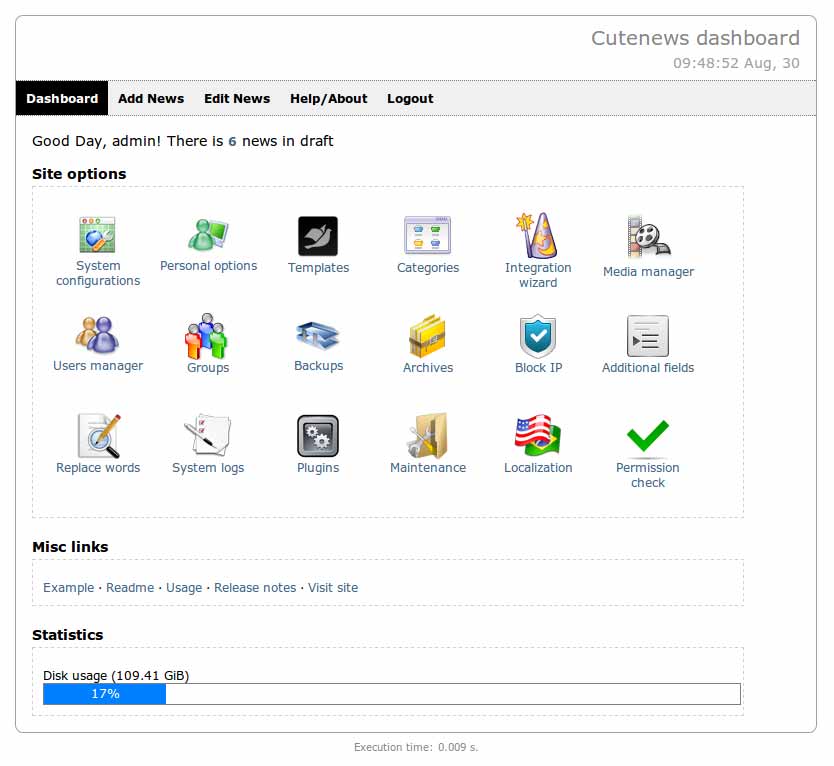834x766 pixels.
Task: Click the Visit site link
Action: point(333,588)
